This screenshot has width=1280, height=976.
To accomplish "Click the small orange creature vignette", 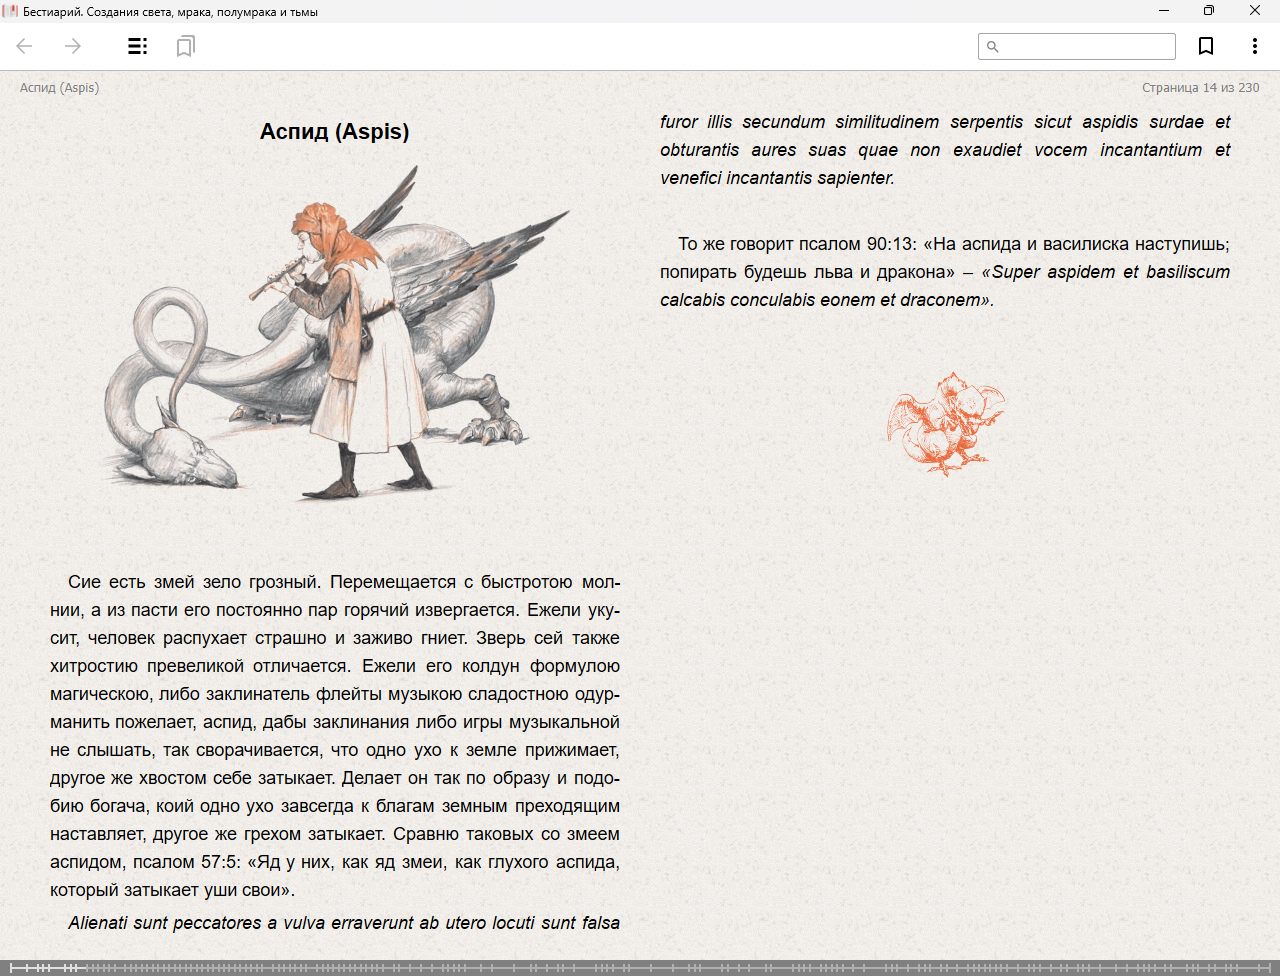I will point(945,422).
